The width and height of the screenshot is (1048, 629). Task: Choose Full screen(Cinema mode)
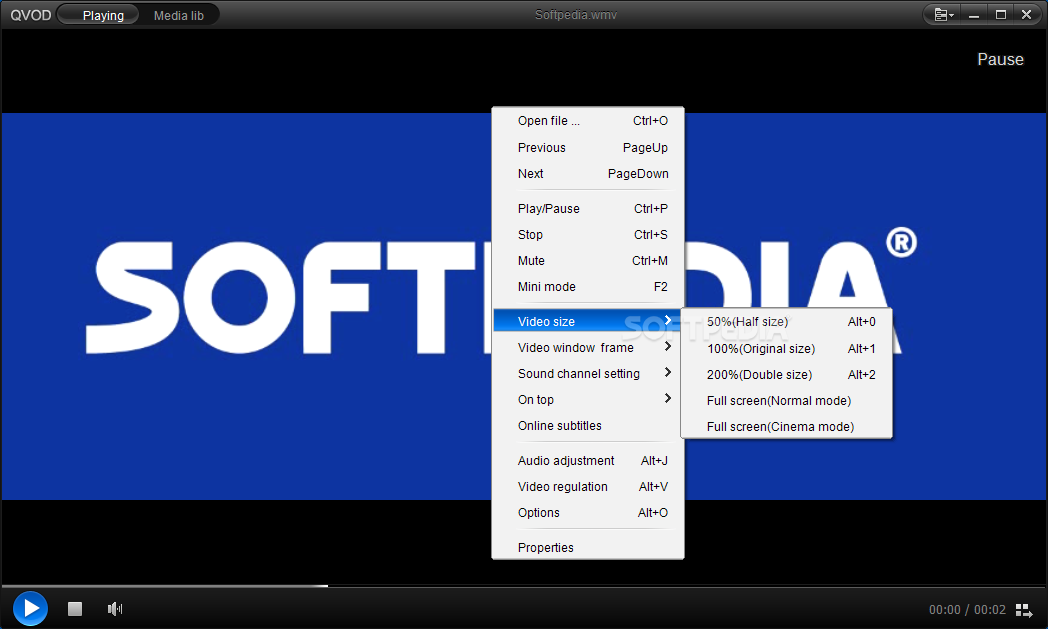[x=787, y=426]
